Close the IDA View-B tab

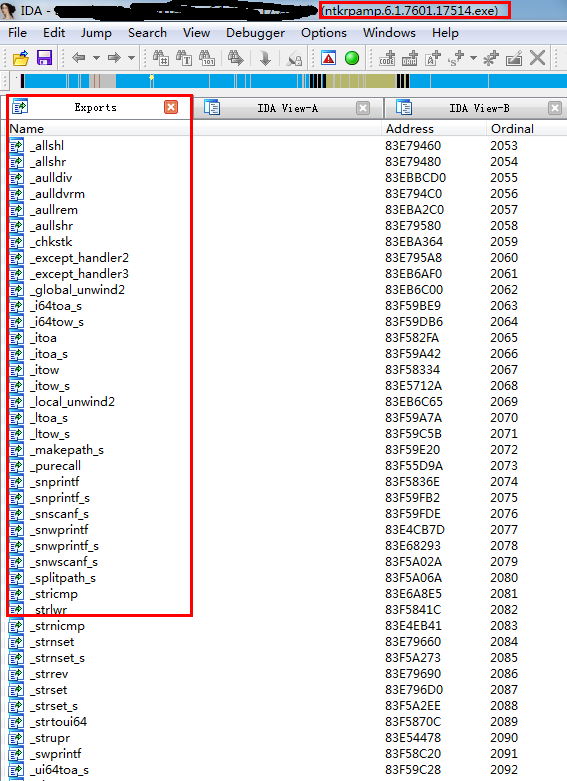pyautogui.click(x=555, y=108)
